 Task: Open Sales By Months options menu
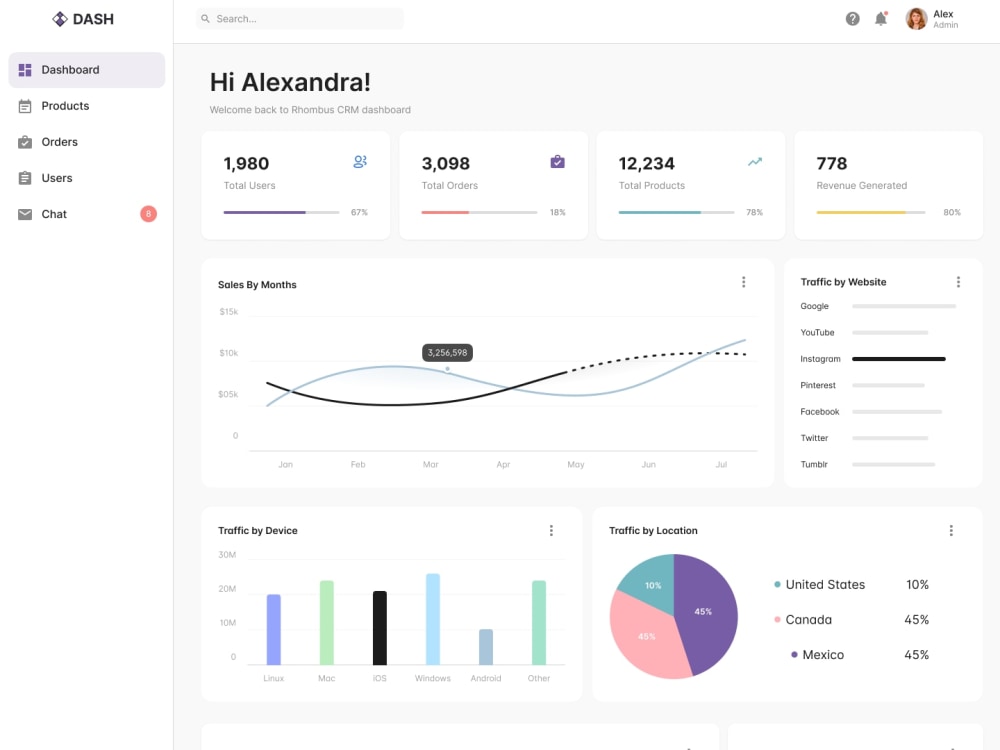pos(744,282)
